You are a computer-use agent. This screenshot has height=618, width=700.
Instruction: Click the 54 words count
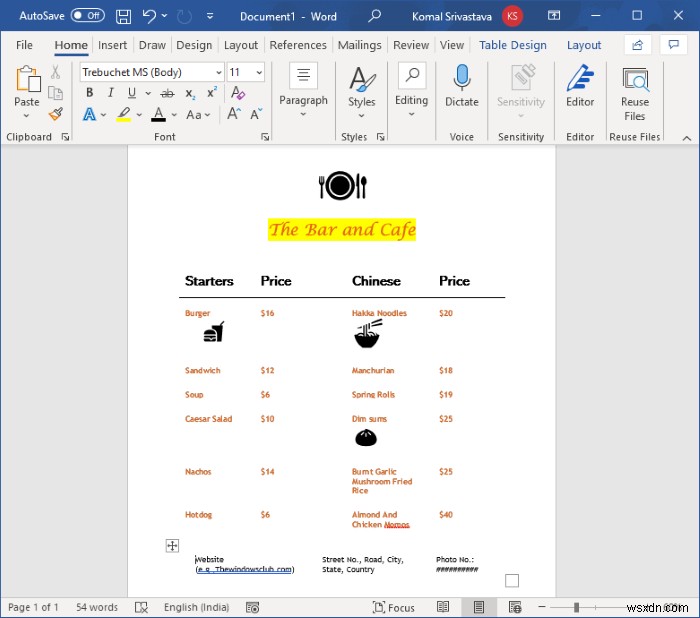point(97,607)
